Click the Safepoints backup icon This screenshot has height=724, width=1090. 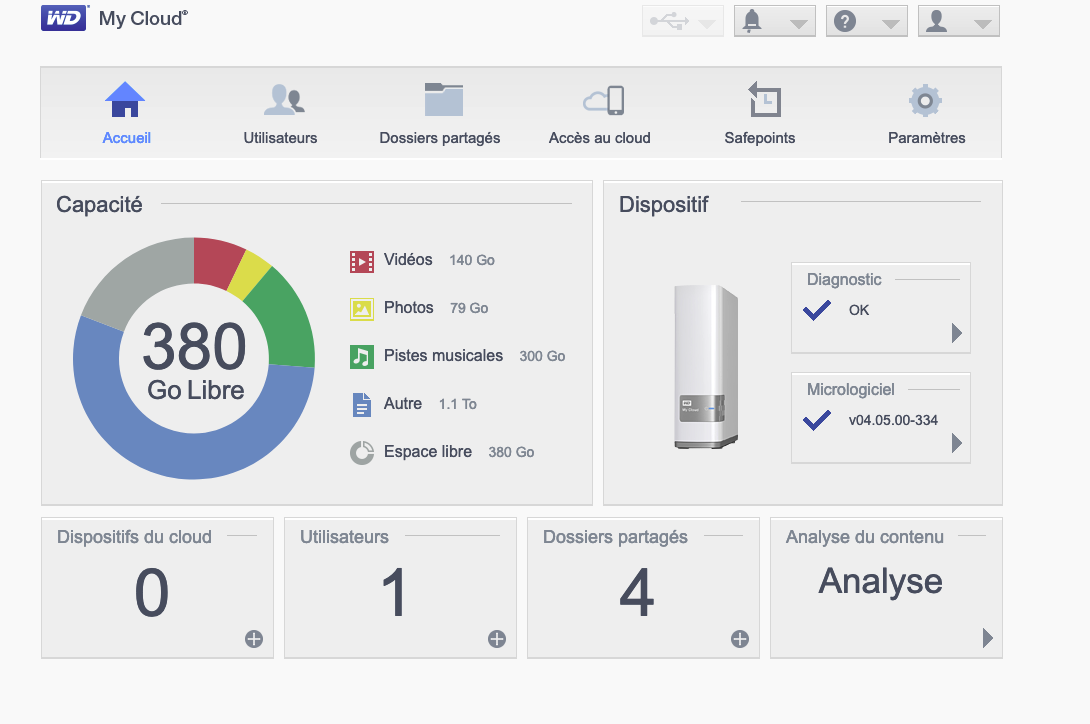[764, 99]
